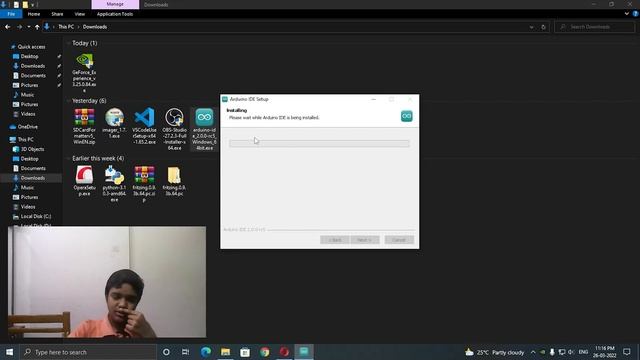640x360 pixels.
Task: Open the Application Tools tab
Action: pos(115,14)
